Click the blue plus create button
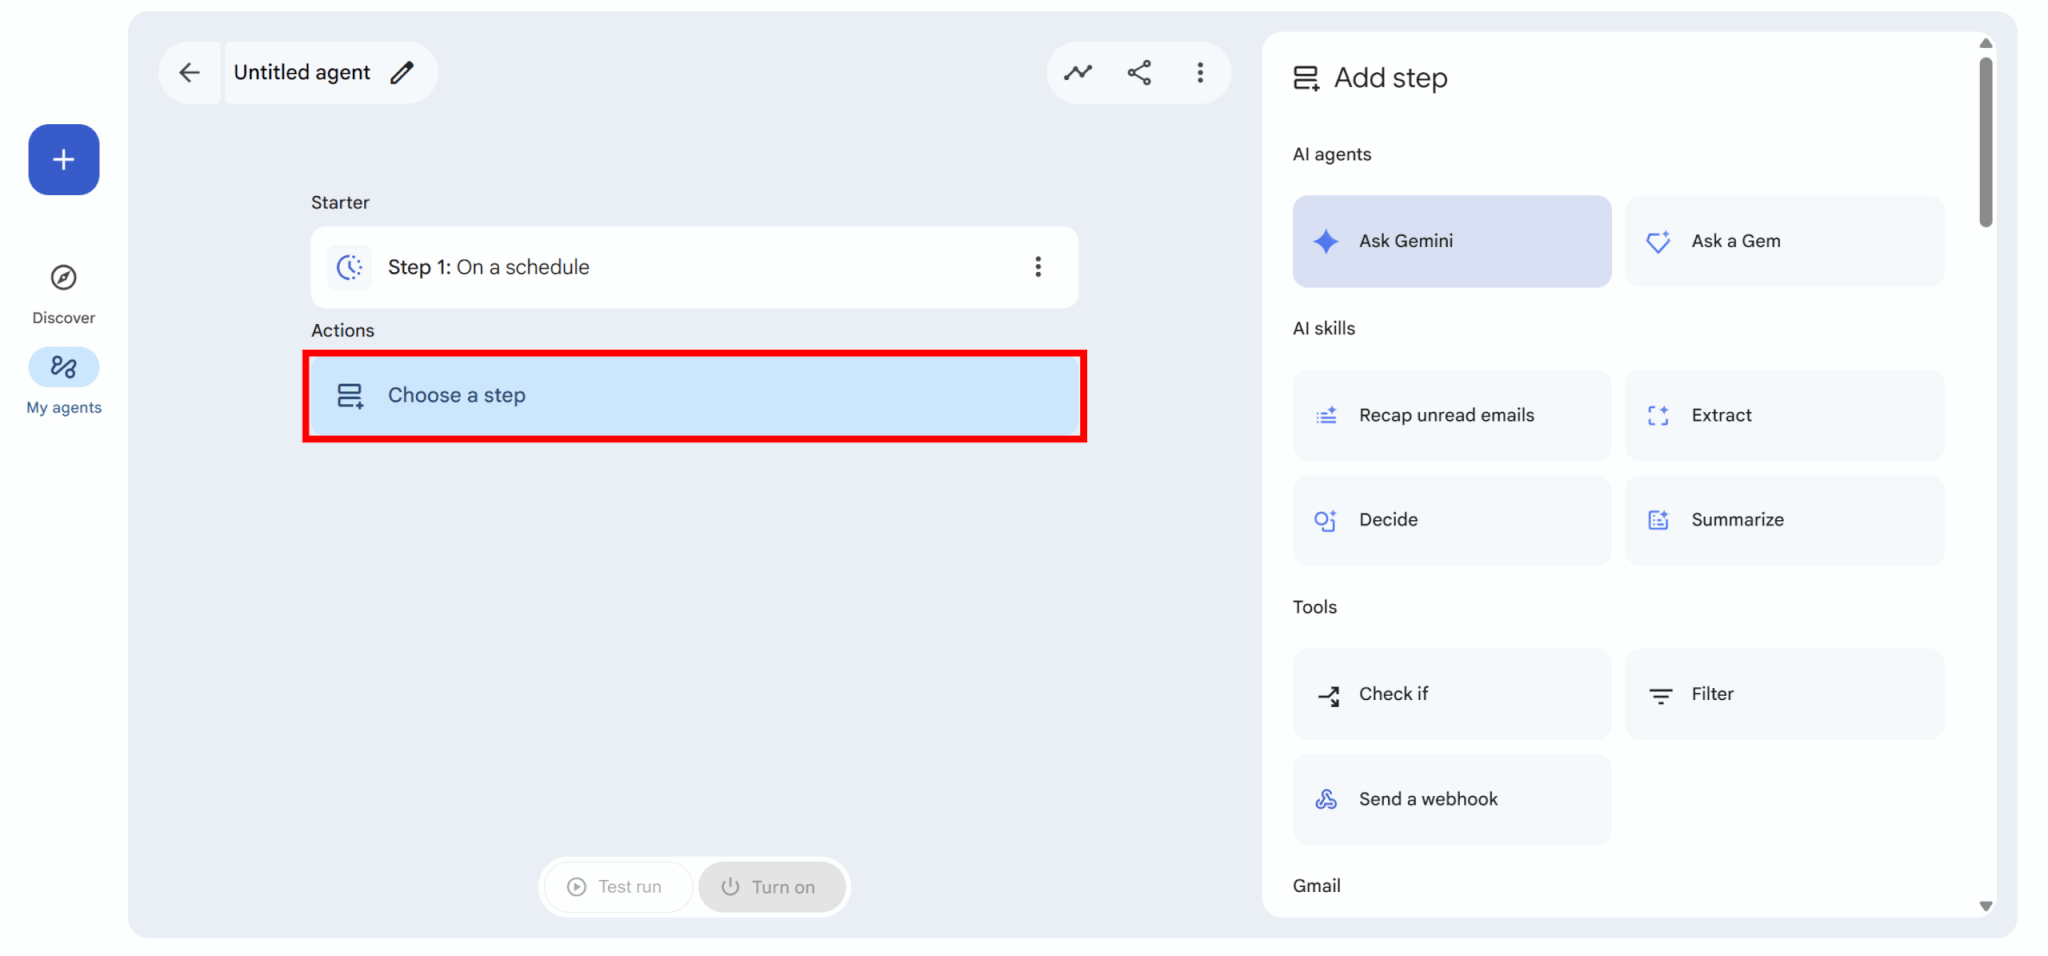This screenshot has width=2048, height=956. pyautogui.click(x=64, y=160)
